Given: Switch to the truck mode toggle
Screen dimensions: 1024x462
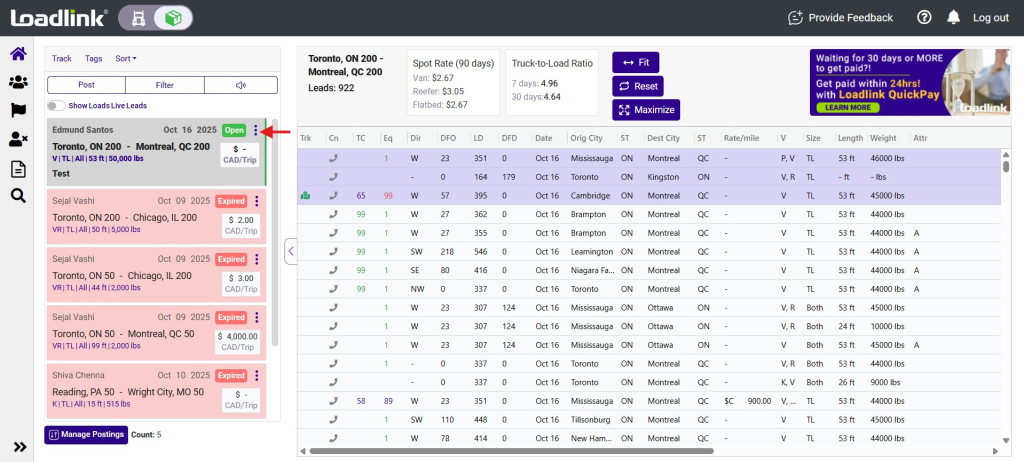Looking at the screenshot, I should pyautogui.click(x=139, y=17).
